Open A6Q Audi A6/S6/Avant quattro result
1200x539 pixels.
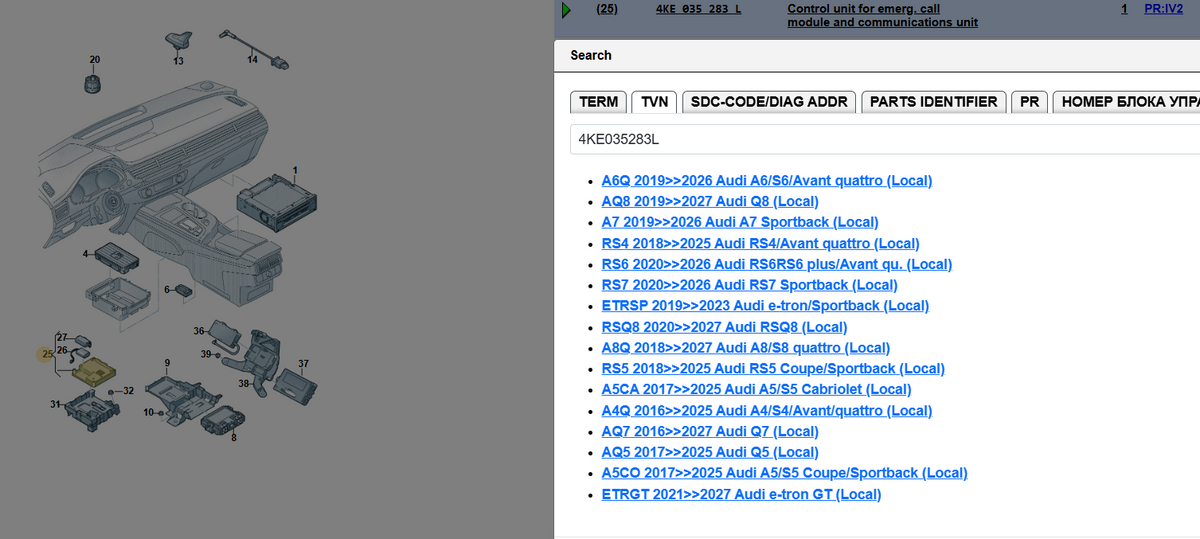click(x=767, y=181)
